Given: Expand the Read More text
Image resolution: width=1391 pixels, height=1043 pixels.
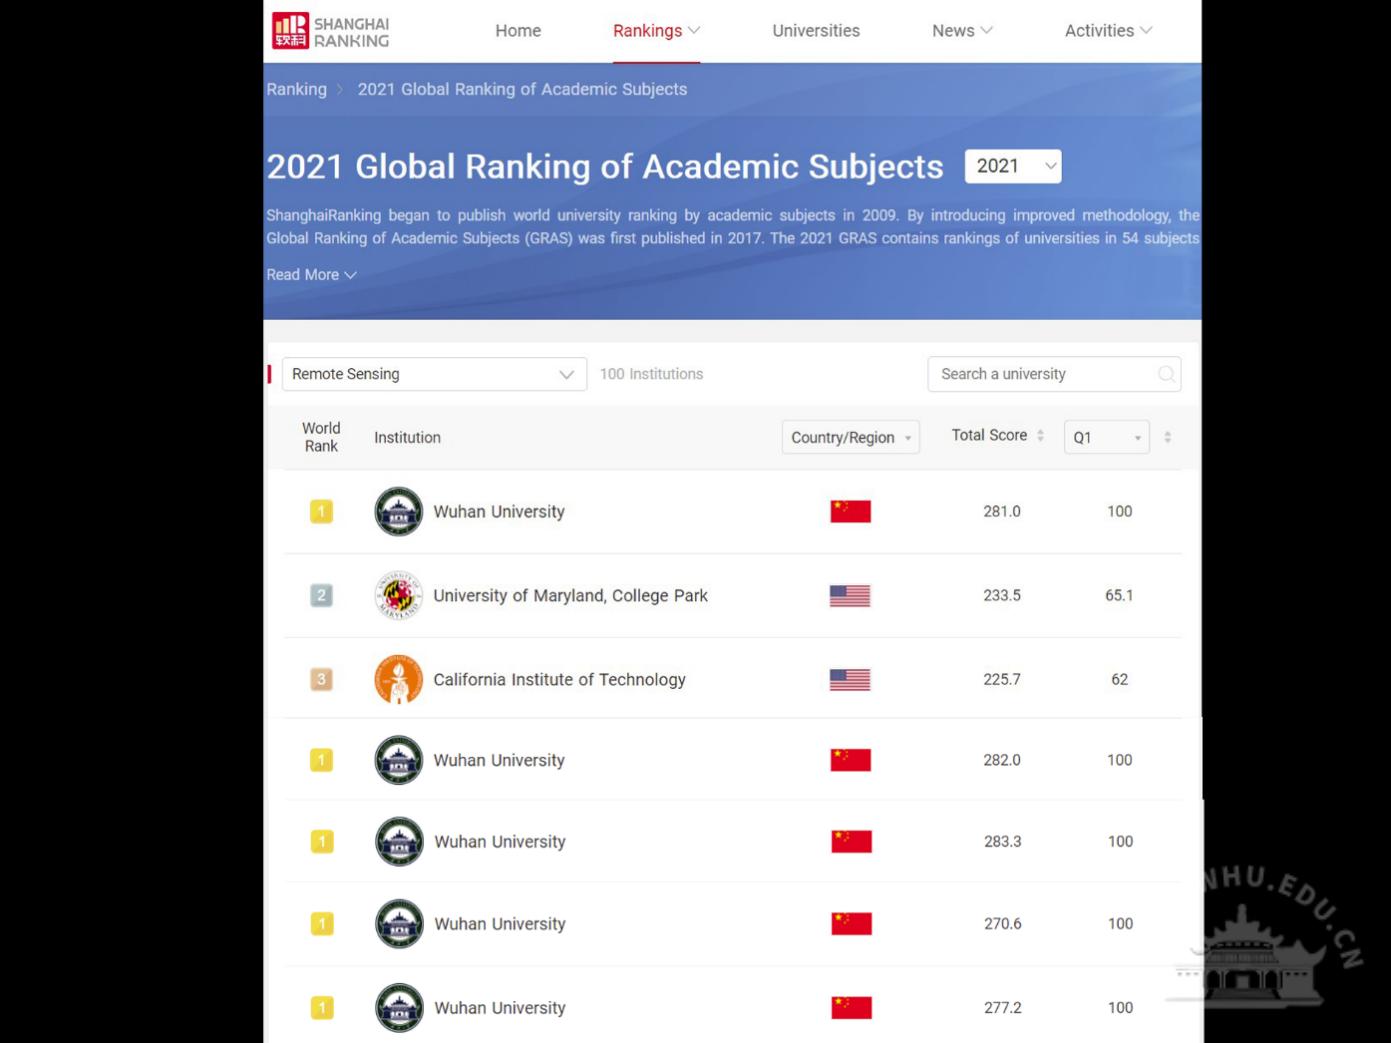Looking at the screenshot, I should [311, 275].
